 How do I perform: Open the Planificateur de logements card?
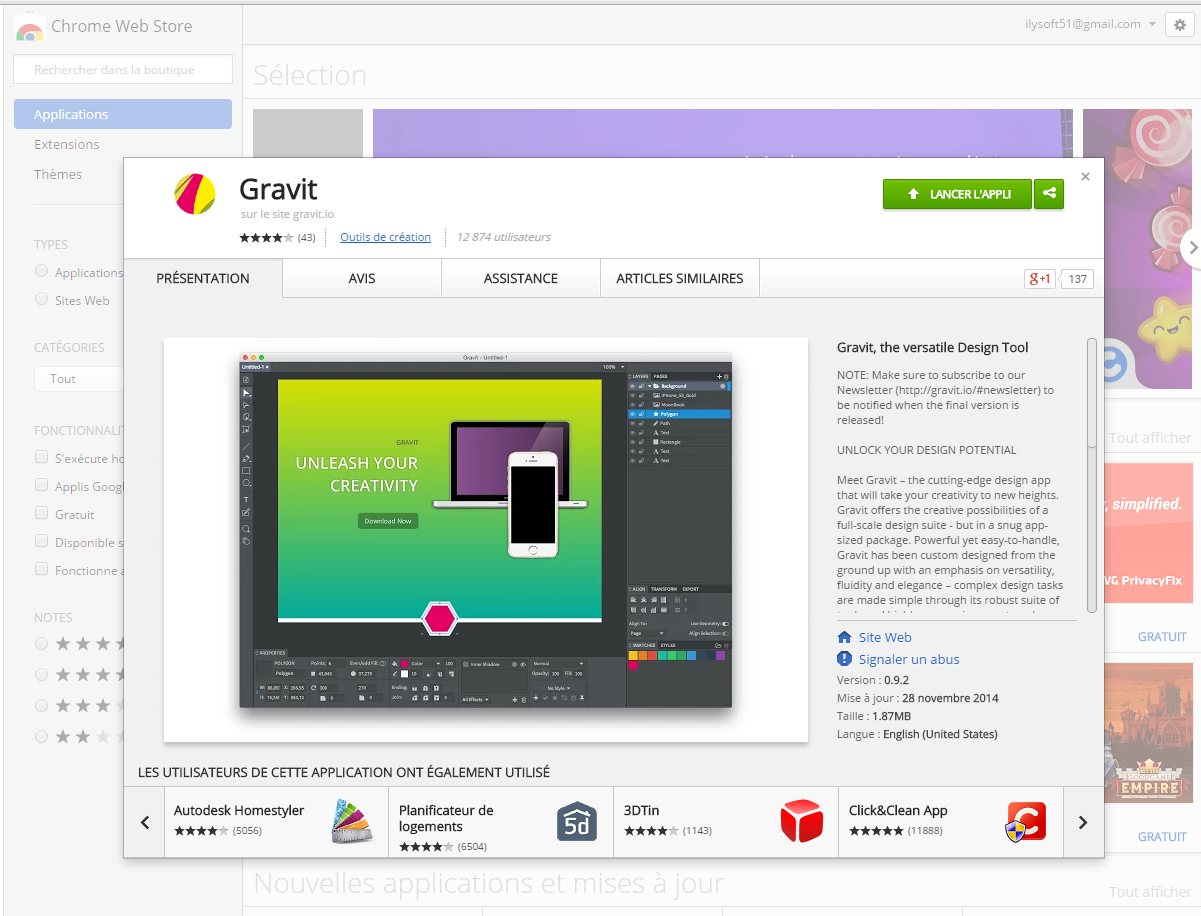tap(501, 822)
